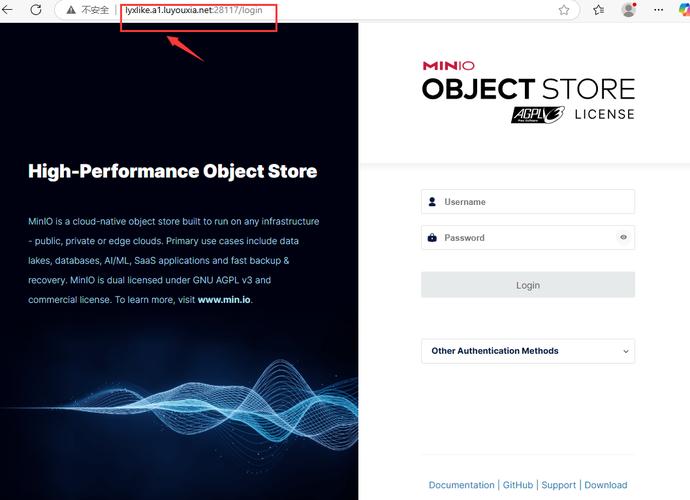Click the browser back arrow

10,10
